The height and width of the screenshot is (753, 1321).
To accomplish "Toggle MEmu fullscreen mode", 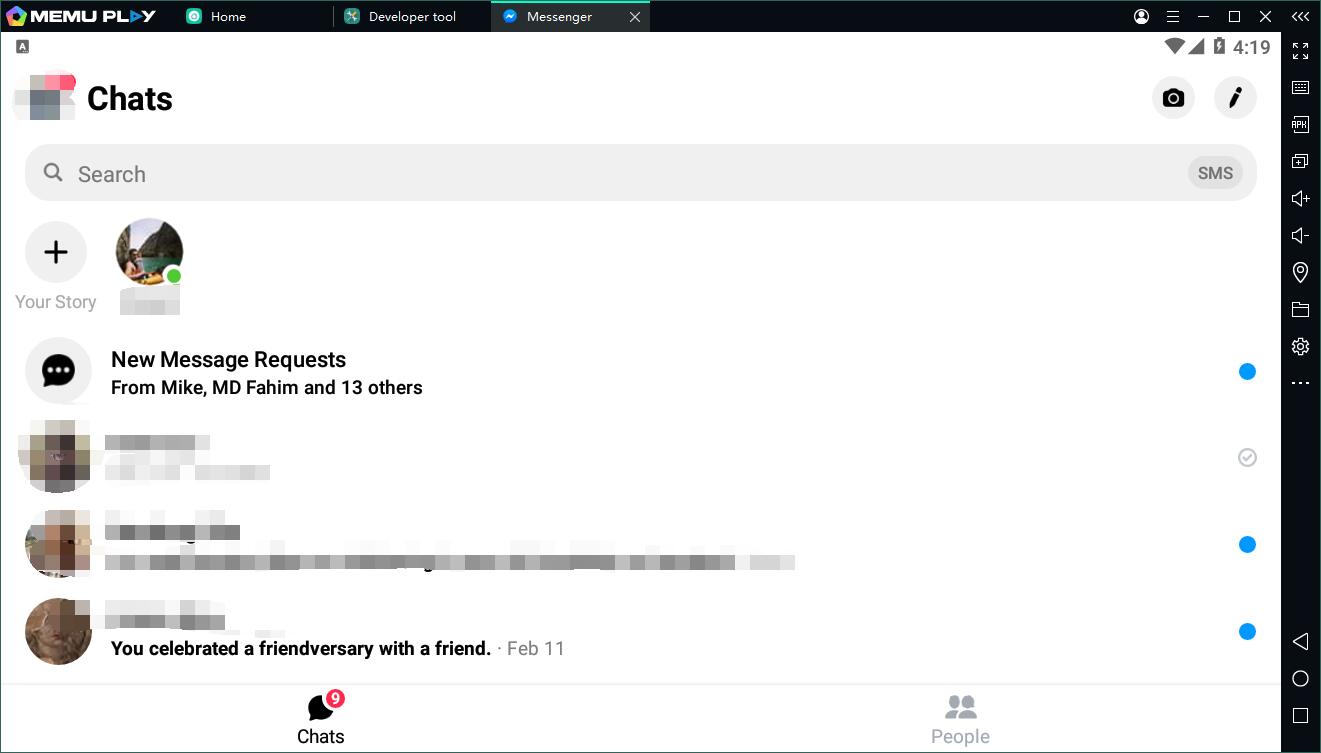I will click(x=1300, y=50).
